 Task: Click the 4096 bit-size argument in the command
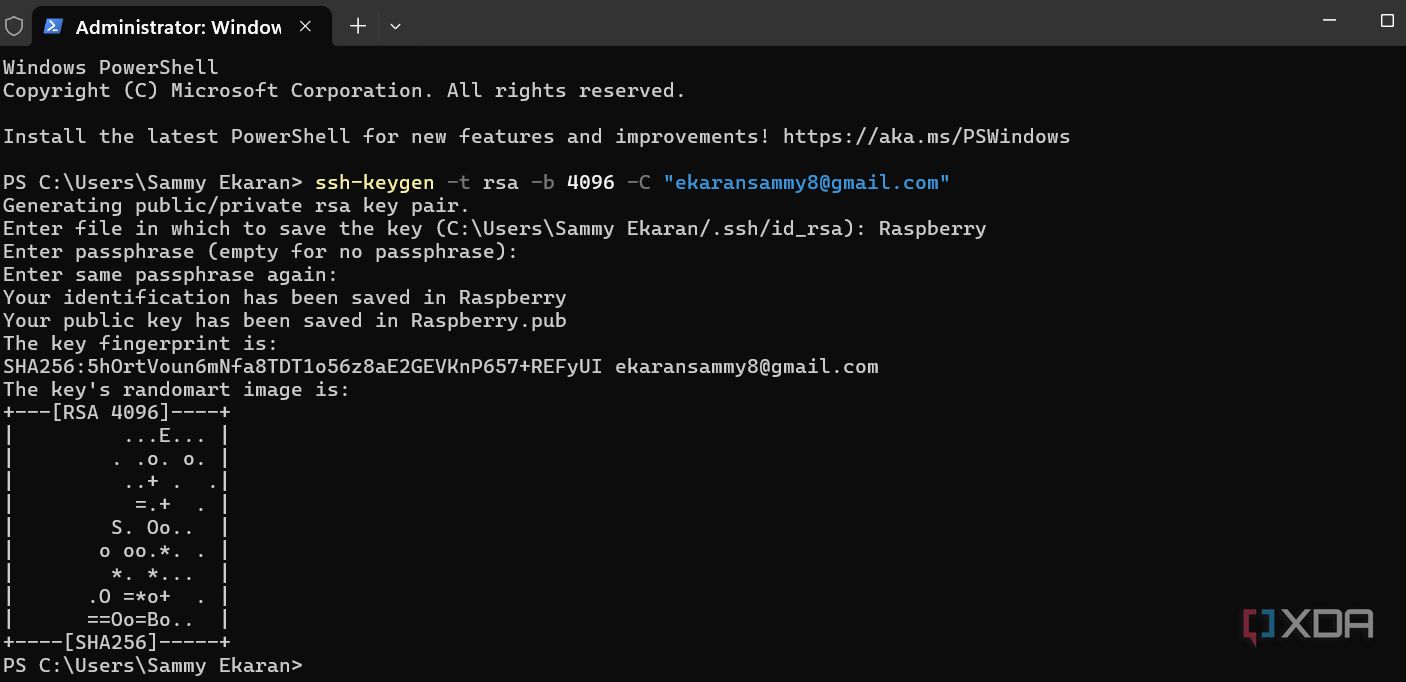(x=590, y=182)
